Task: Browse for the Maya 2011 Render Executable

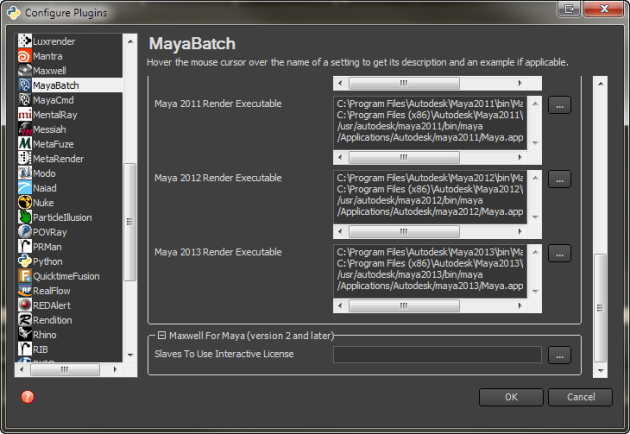Action: (559, 105)
